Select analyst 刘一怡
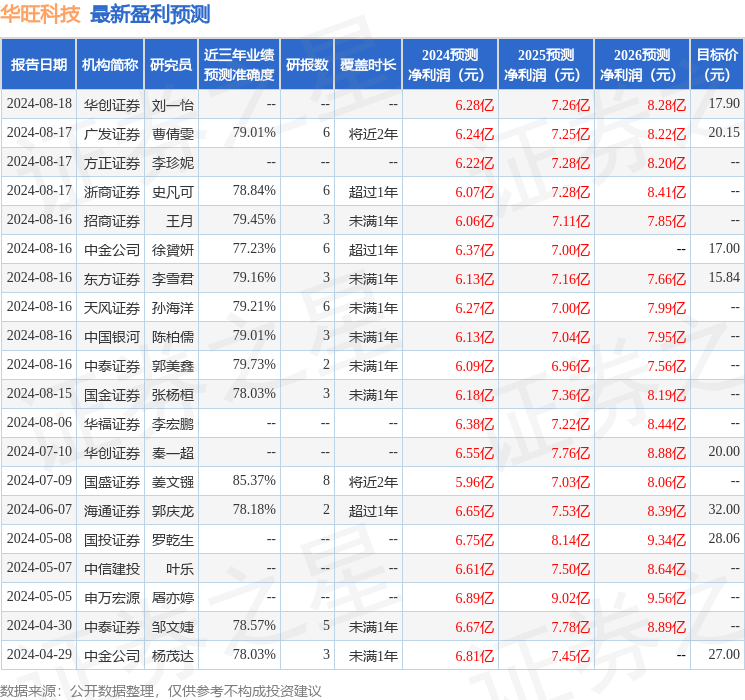The image size is (745, 700). pos(172,105)
